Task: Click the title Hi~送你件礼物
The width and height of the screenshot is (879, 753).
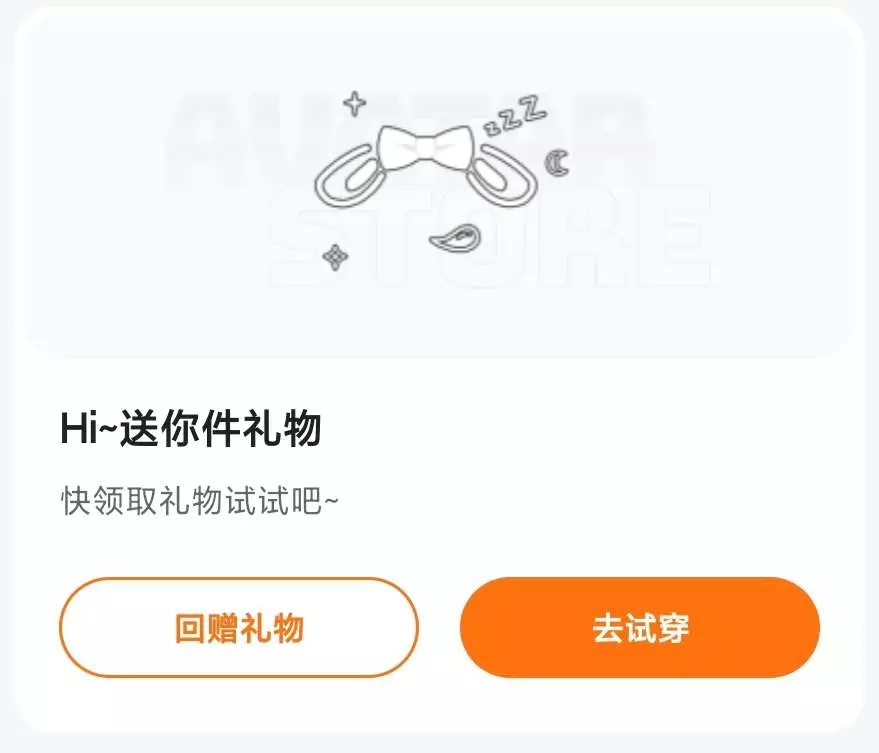Action: [191, 428]
